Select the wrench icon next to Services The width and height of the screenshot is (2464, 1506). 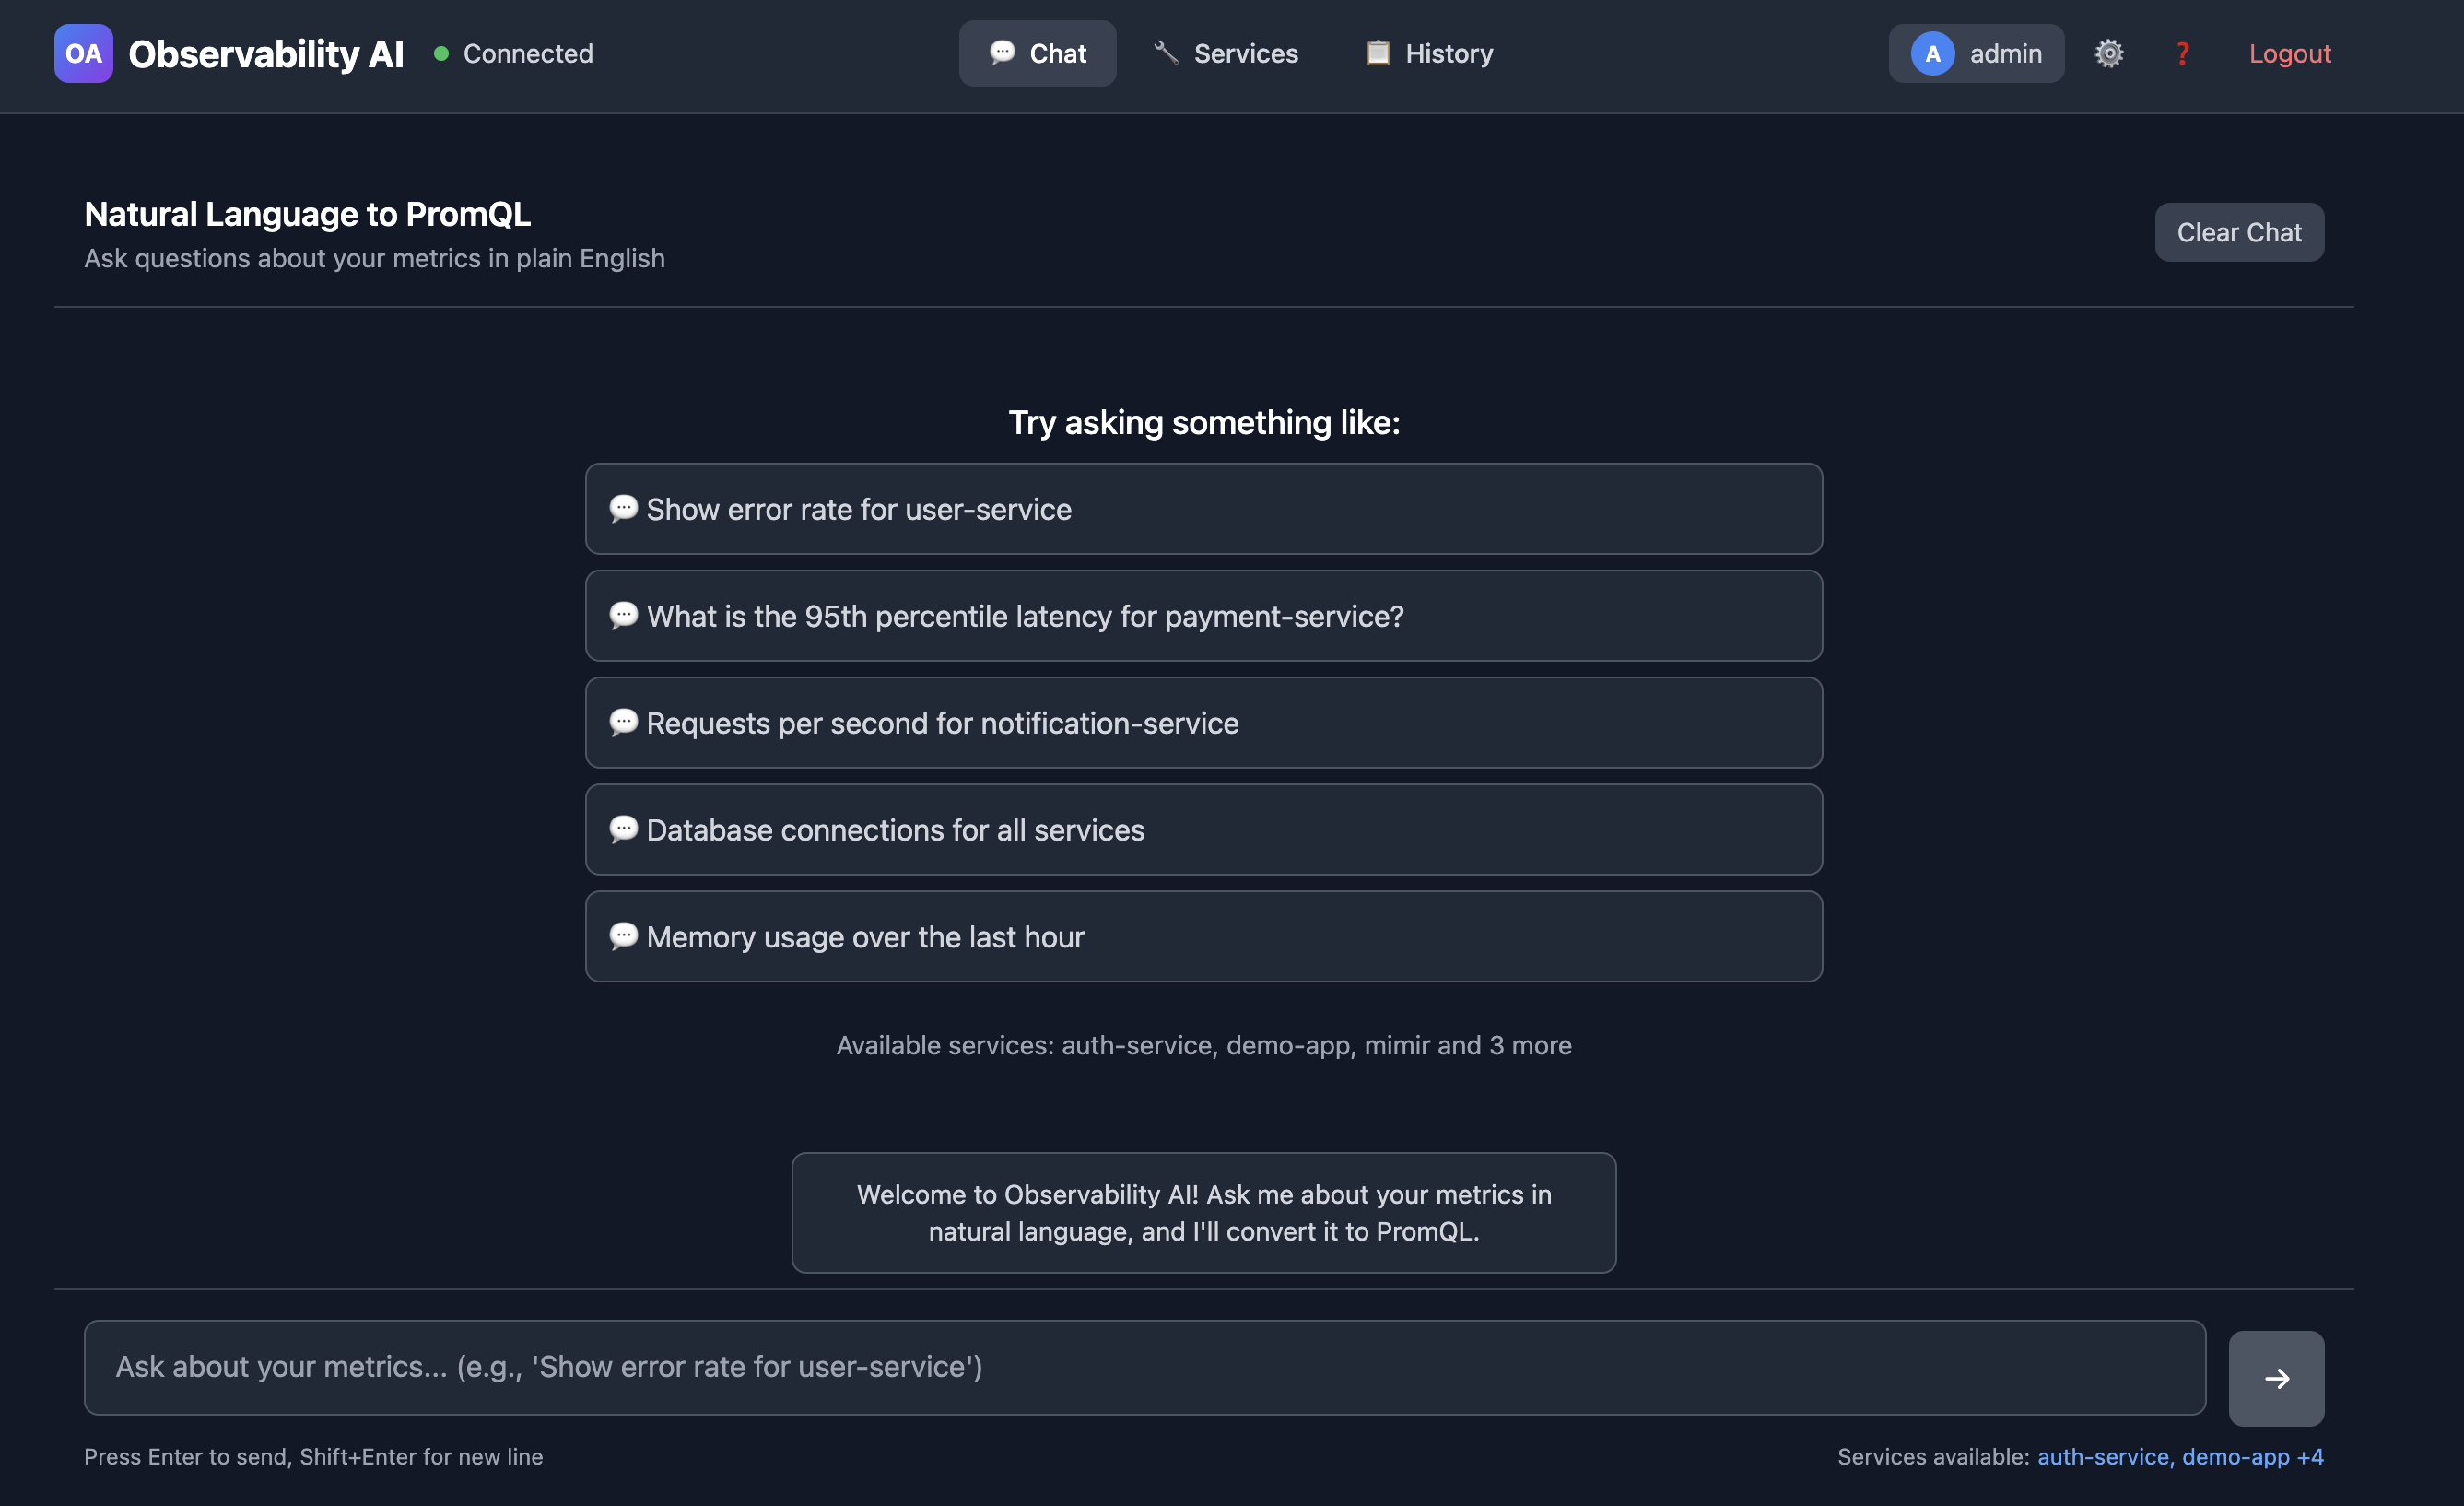(1165, 53)
